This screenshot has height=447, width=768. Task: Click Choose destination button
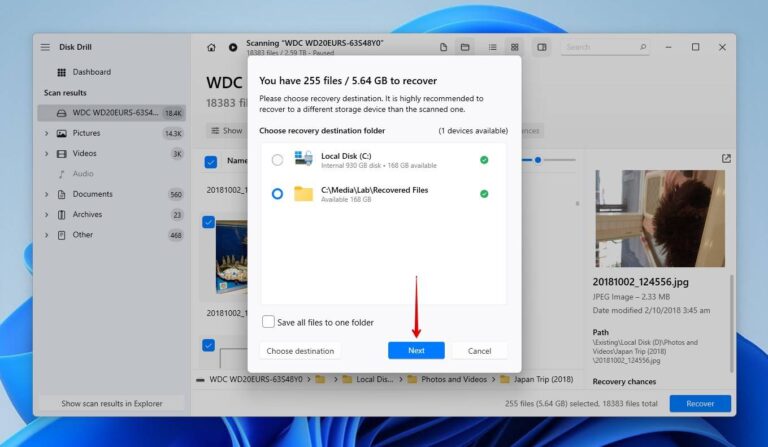pyautogui.click(x=300, y=351)
